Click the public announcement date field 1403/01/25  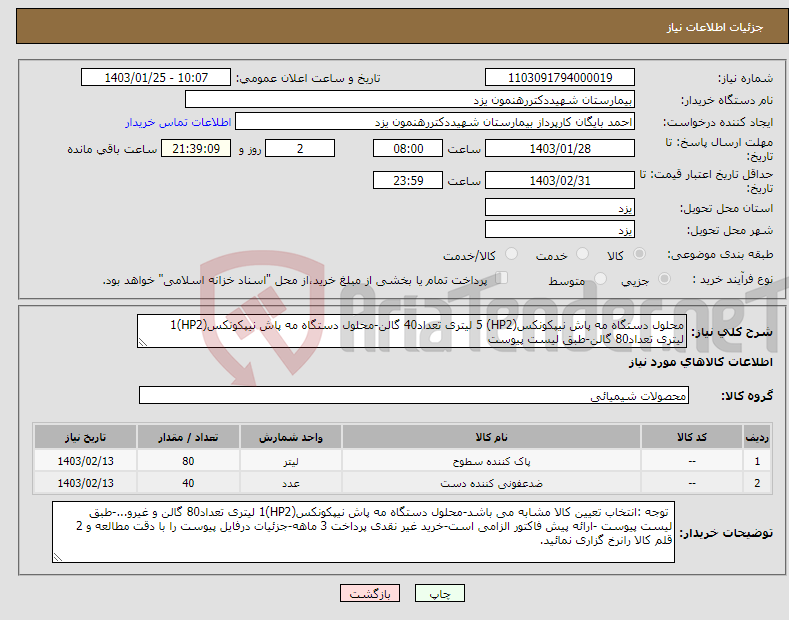coord(156,78)
